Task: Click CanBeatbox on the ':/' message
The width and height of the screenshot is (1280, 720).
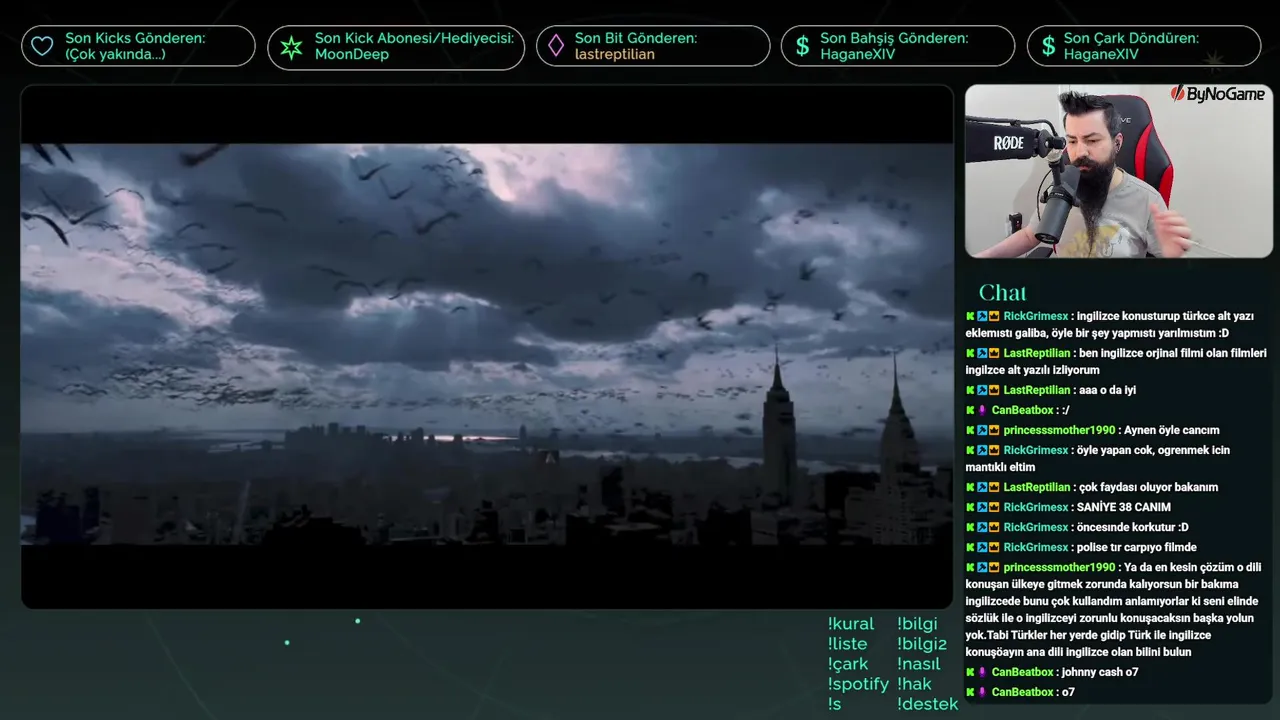Action: tap(1022, 410)
